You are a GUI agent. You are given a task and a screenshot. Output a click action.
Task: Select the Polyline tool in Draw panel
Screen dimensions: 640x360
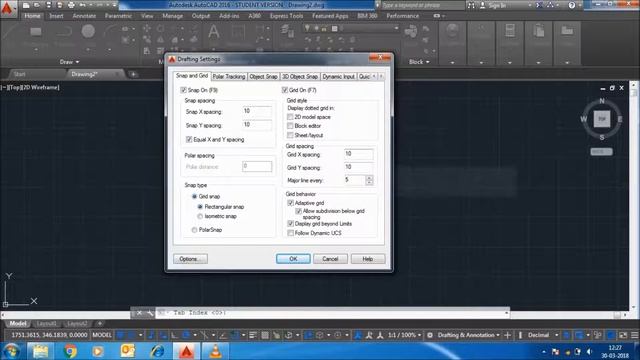[63, 32]
